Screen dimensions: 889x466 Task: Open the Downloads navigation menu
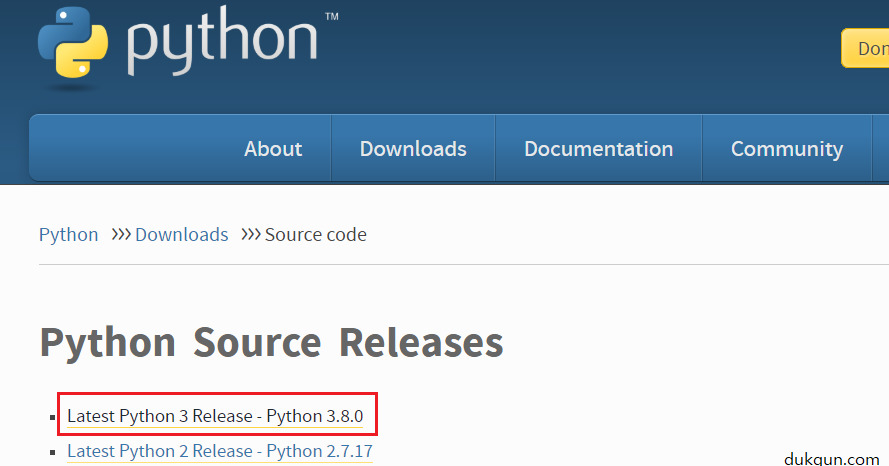coord(413,149)
